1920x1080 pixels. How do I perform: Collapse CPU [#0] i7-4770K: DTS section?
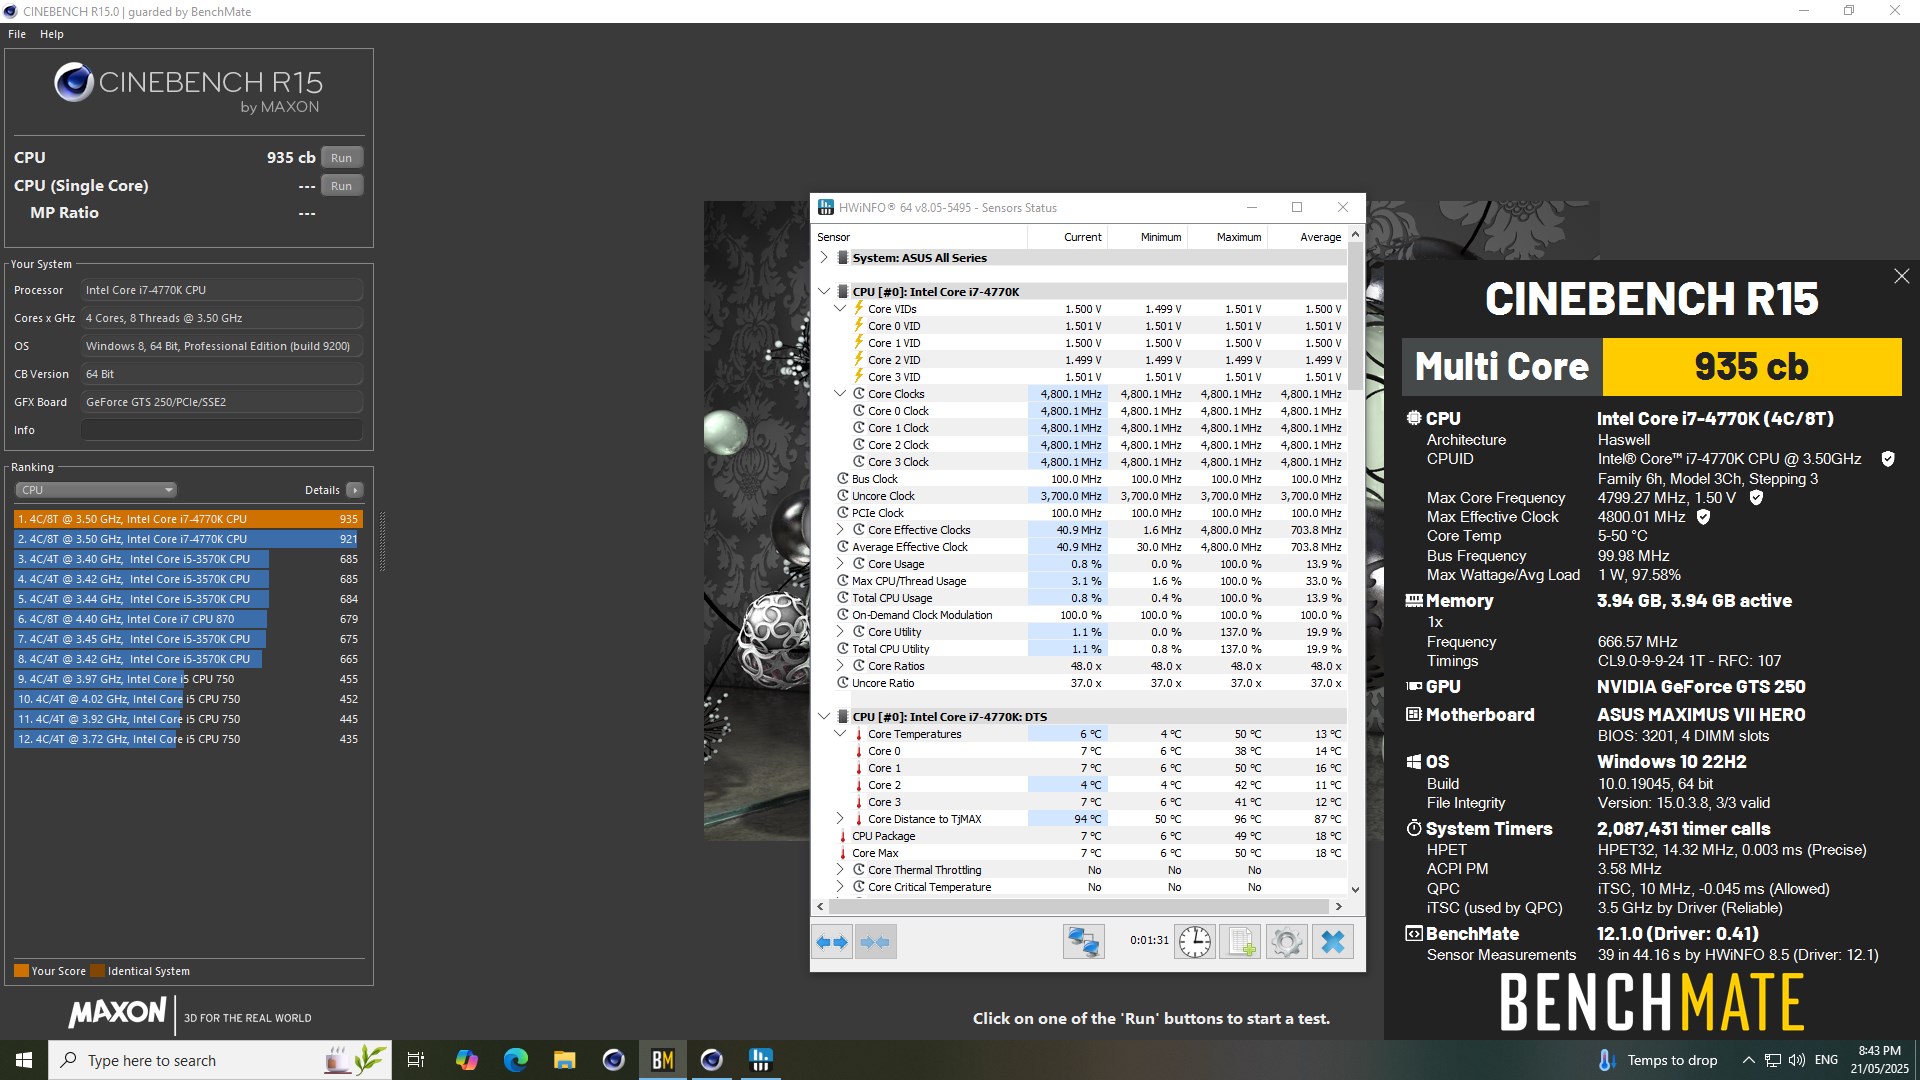pyautogui.click(x=824, y=717)
